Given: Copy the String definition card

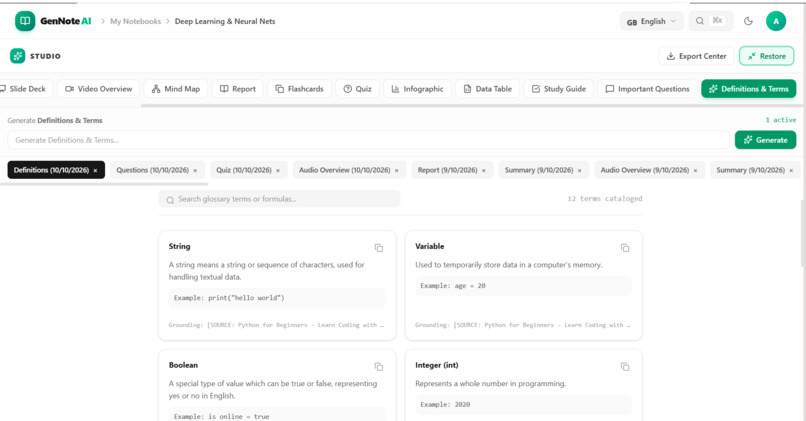Looking at the screenshot, I should click(x=379, y=248).
